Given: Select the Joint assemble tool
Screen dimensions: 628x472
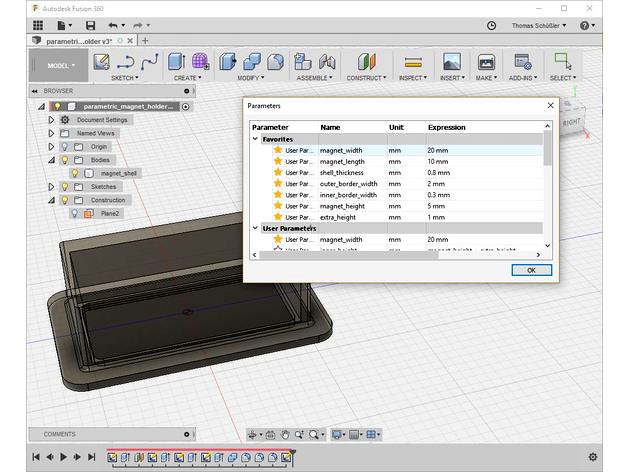Looking at the screenshot, I should click(327, 62).
